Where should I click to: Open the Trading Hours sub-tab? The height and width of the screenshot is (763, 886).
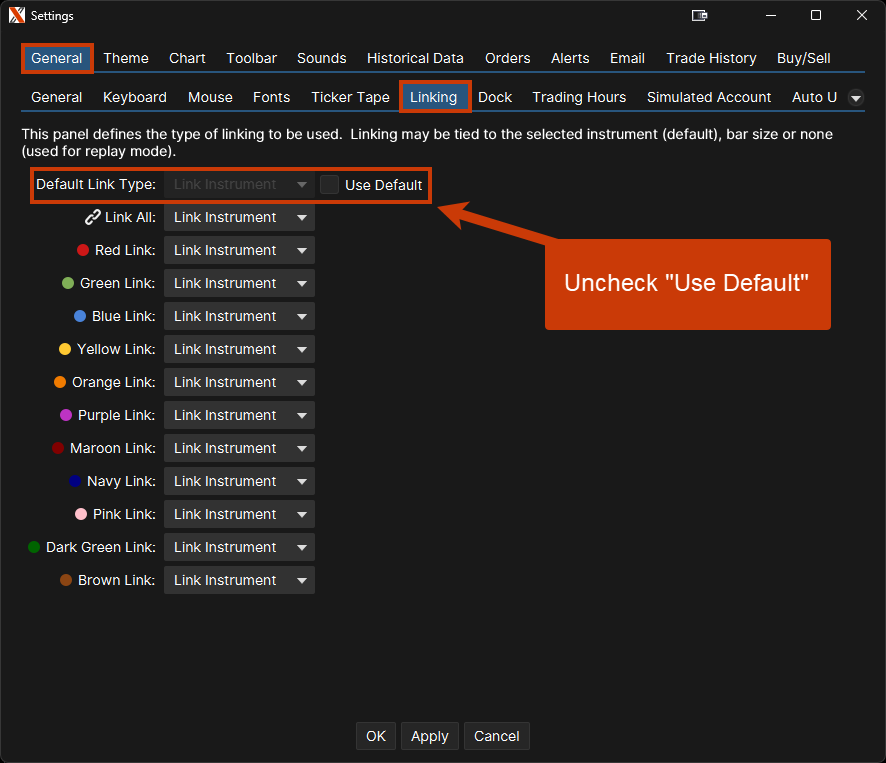pyautogui.click(x=579, y=97)
